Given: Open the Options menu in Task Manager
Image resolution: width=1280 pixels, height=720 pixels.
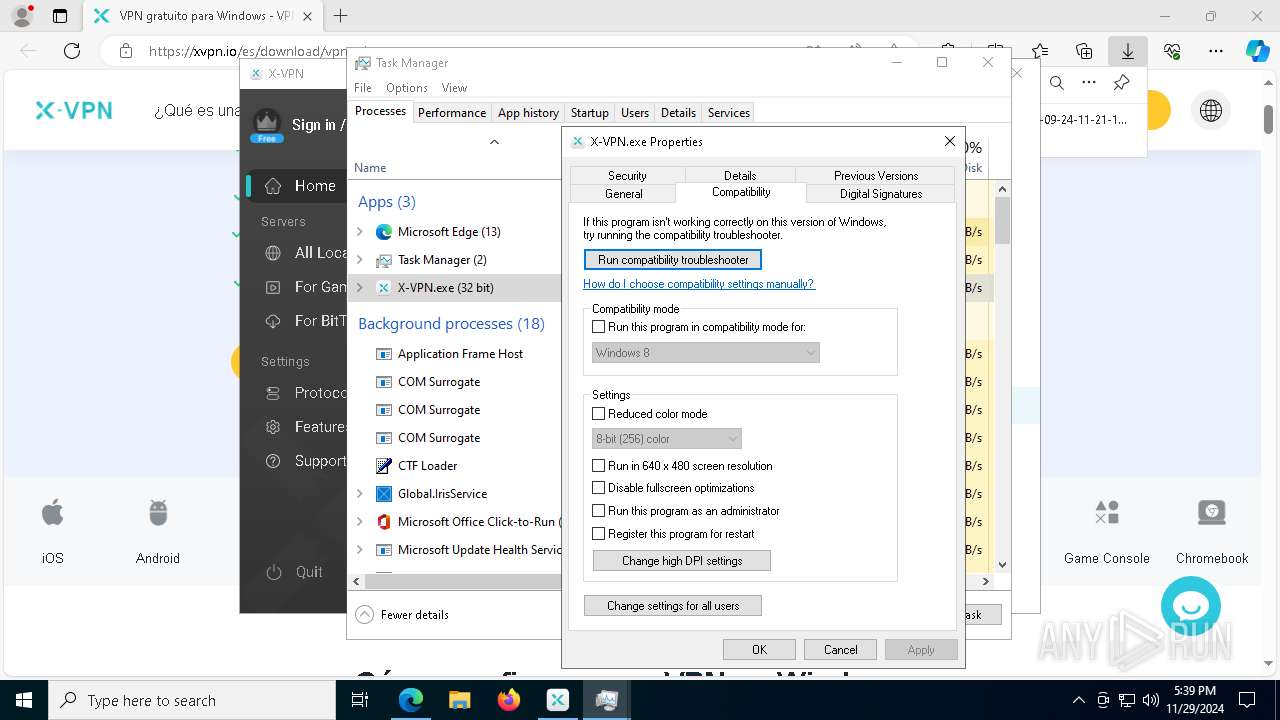Looking at the screenshot, I should click(x=407, y=88).
